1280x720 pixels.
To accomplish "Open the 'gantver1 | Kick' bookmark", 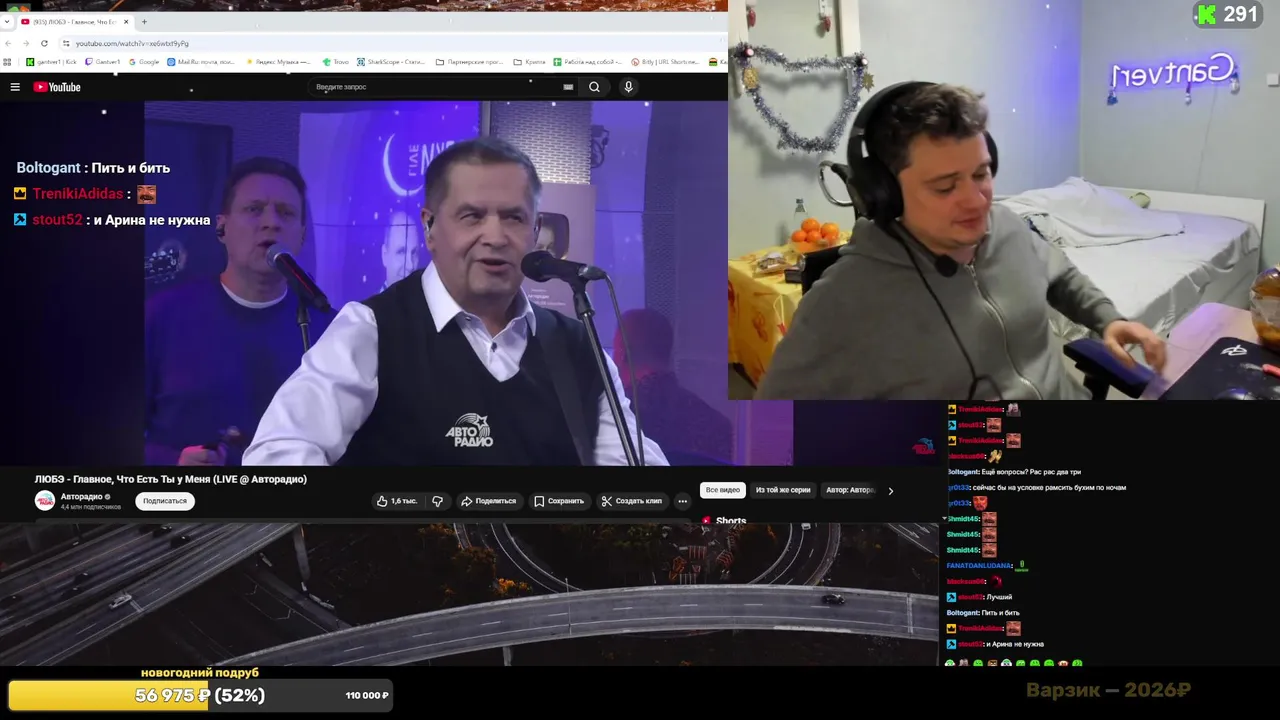I will click(x=51, y=62).
